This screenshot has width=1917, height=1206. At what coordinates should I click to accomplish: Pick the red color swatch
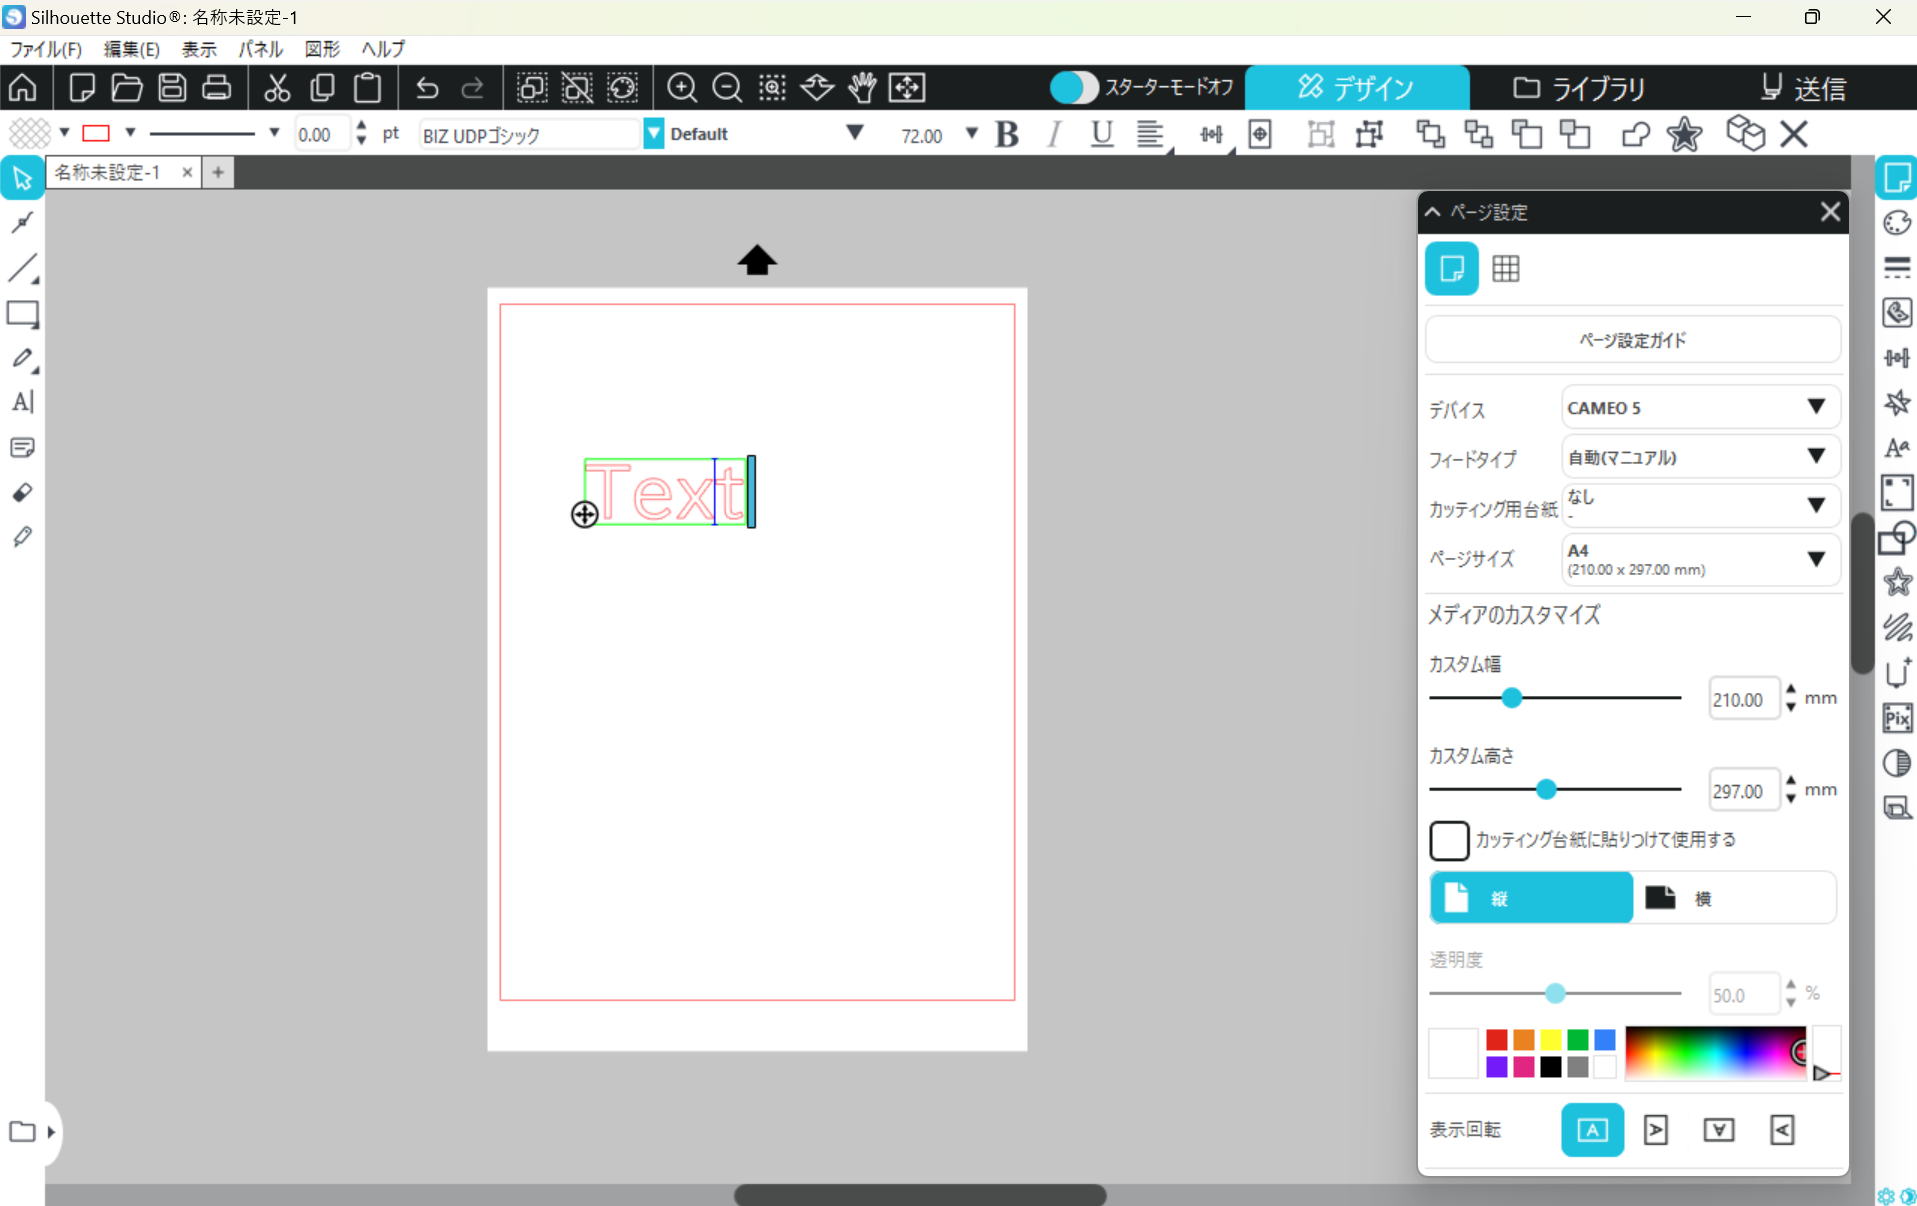pyautogui.click(x=1496, y=1040)
